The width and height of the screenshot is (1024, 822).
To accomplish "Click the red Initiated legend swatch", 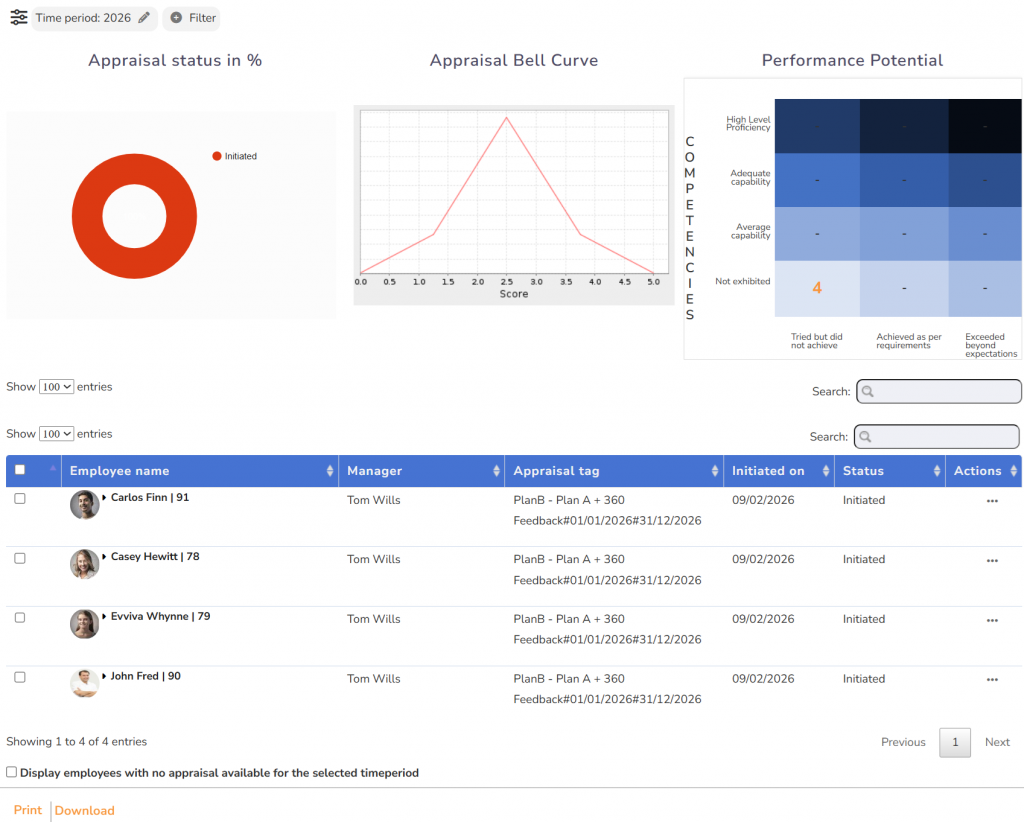I will [x=216, y=156].
